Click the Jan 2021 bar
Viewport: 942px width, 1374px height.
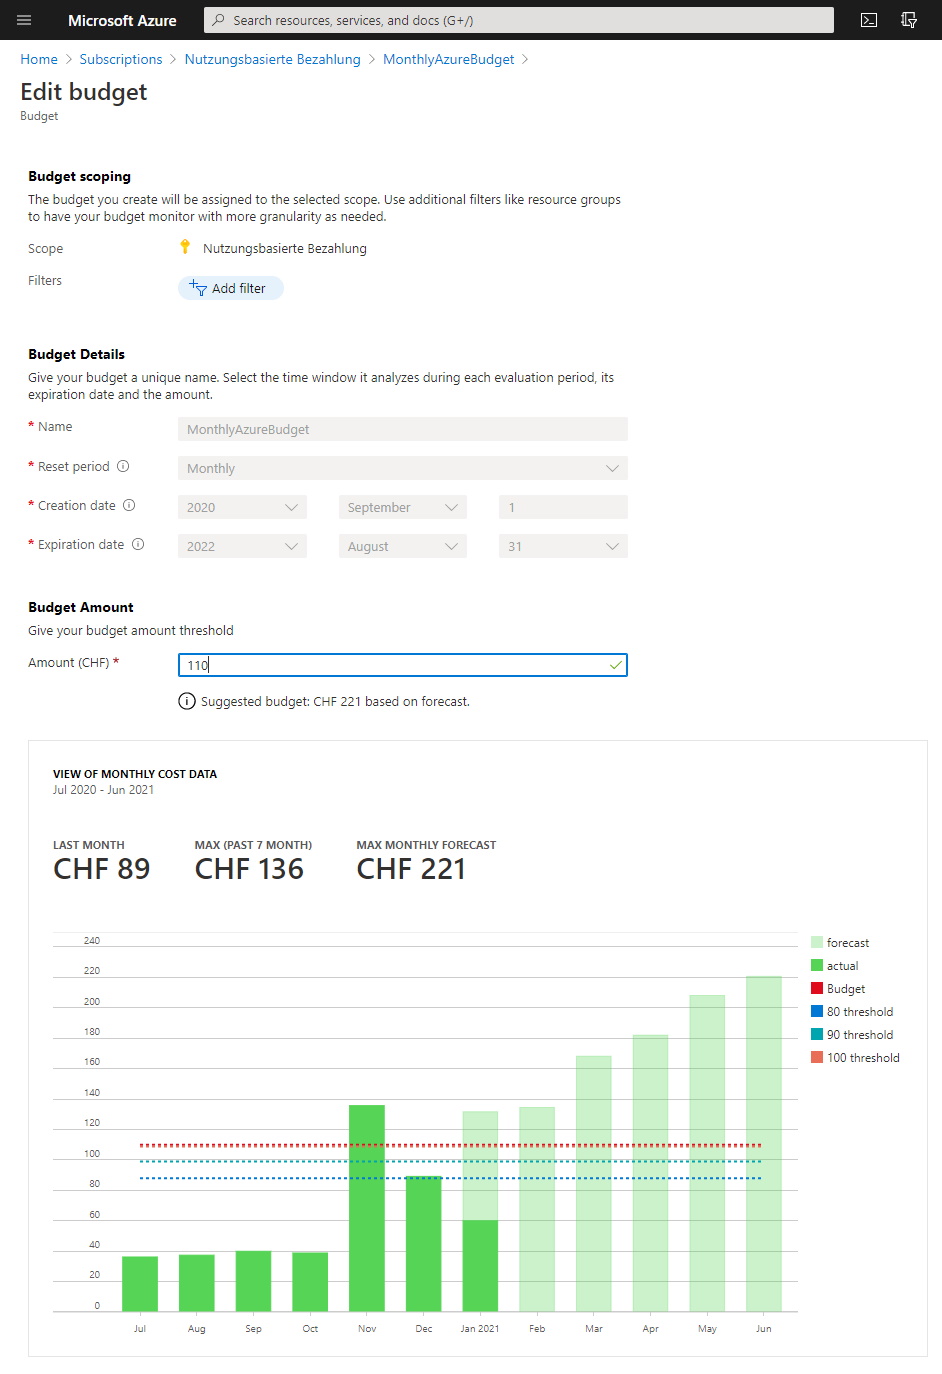[x=480, y=1211]
